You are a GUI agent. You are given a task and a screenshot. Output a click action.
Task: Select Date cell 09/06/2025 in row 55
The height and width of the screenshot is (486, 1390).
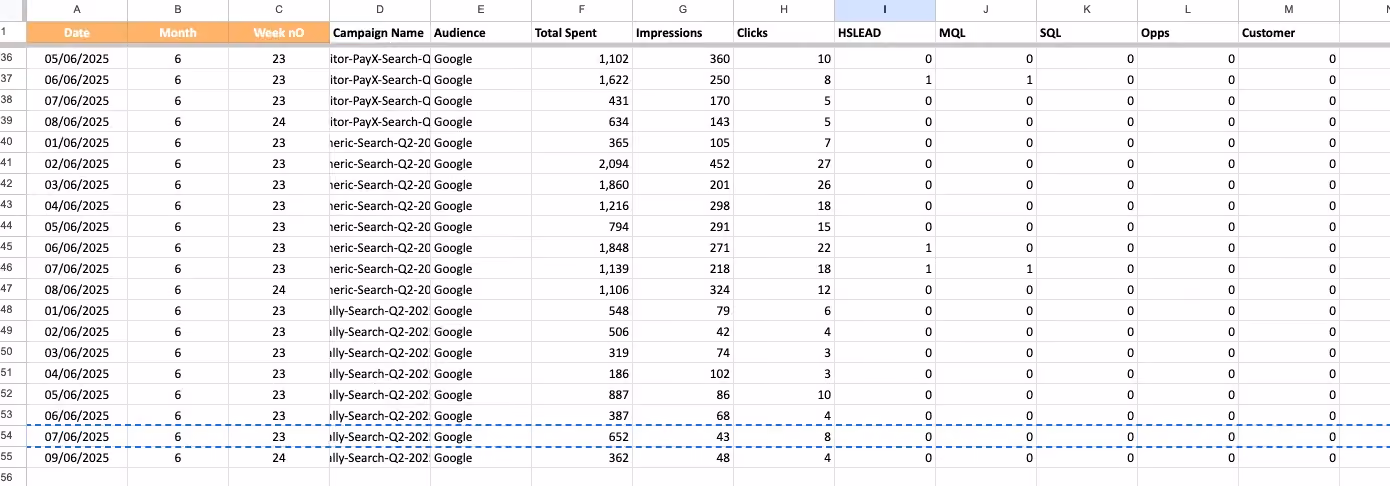(77, 458)
